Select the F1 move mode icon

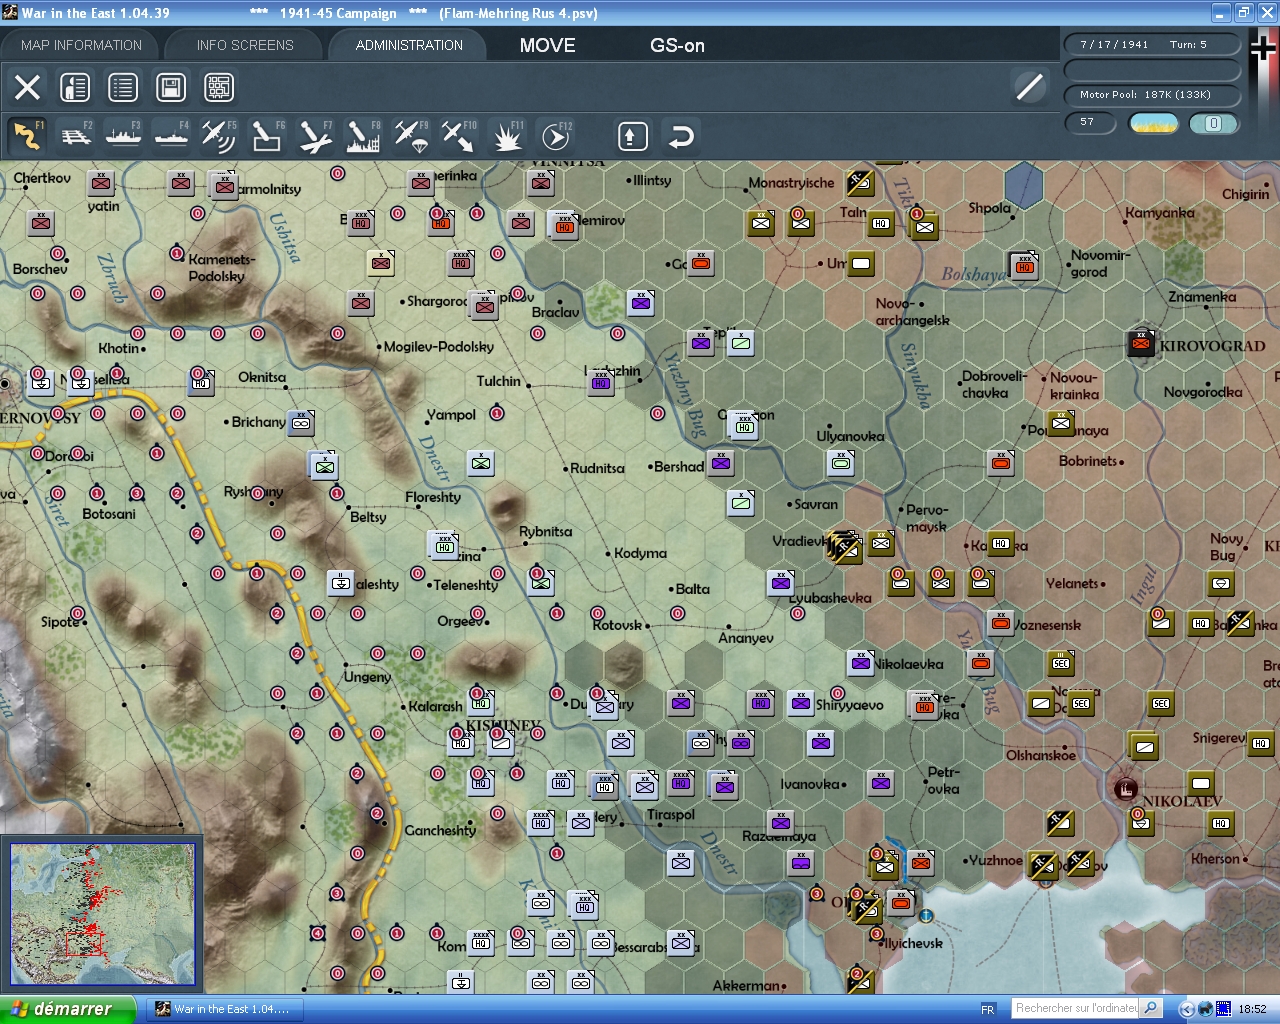pyautogui.click(x=27, y=136)
